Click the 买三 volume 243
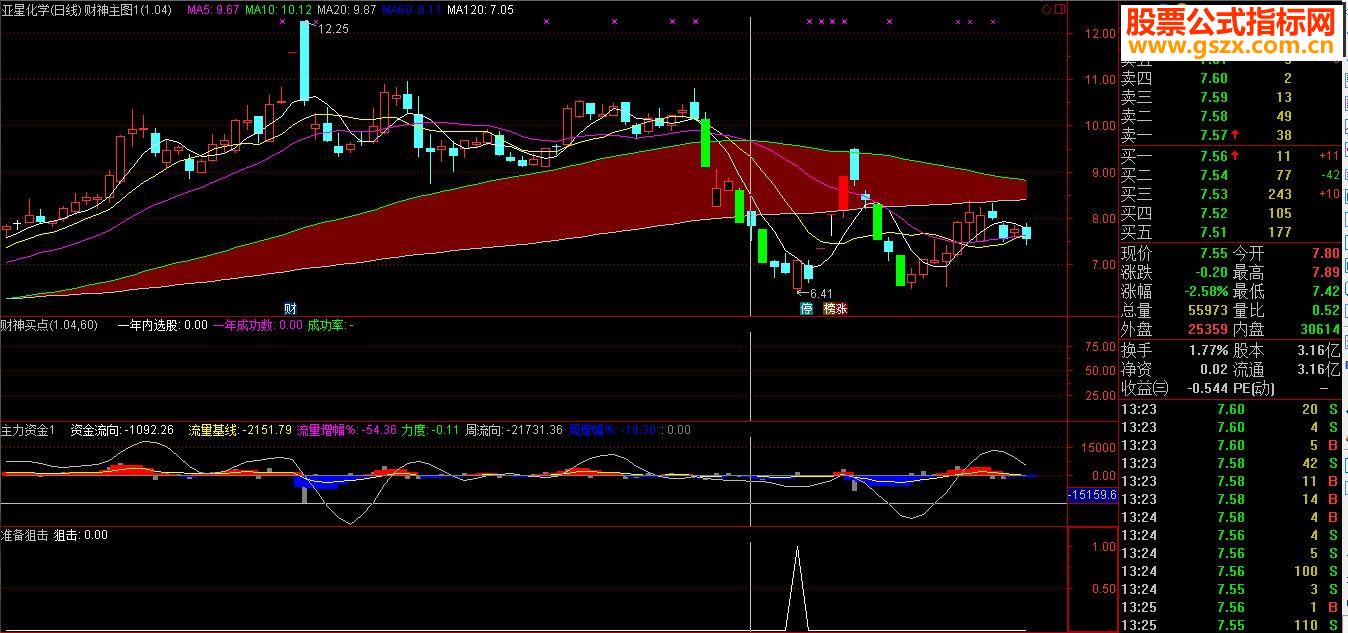 point(1278,194)
